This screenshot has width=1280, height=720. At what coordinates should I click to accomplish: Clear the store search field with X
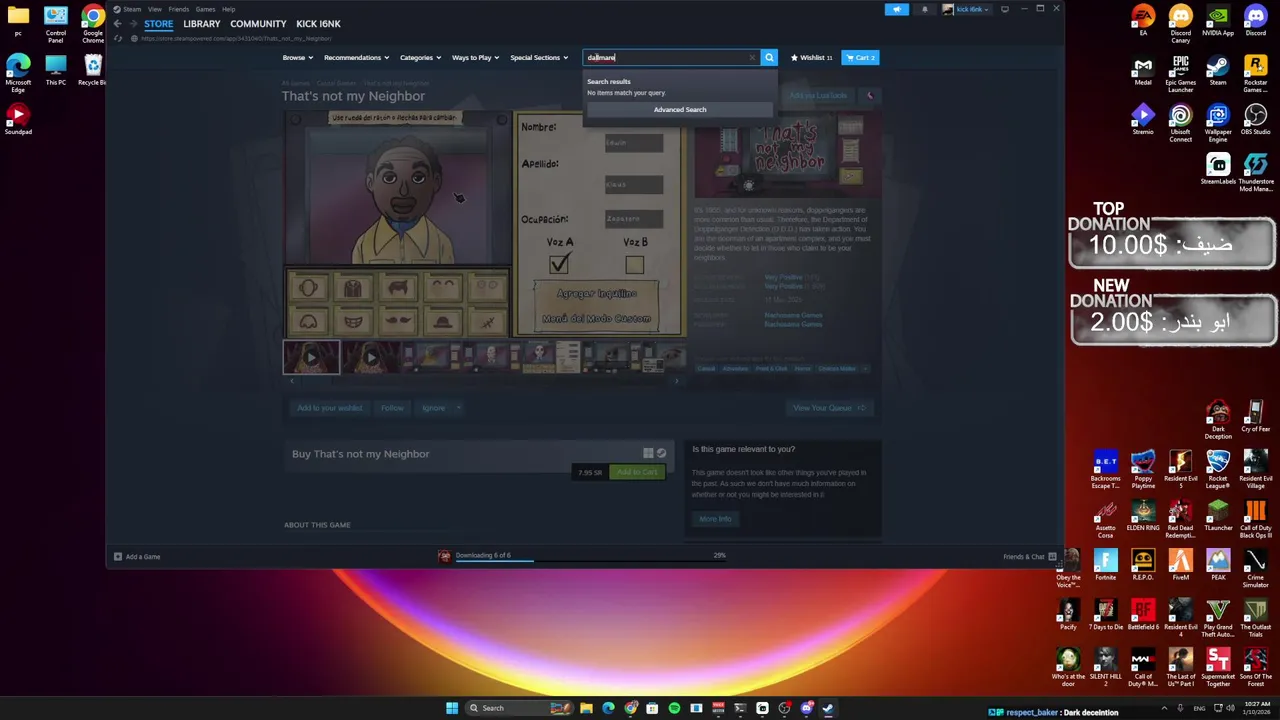752,58
